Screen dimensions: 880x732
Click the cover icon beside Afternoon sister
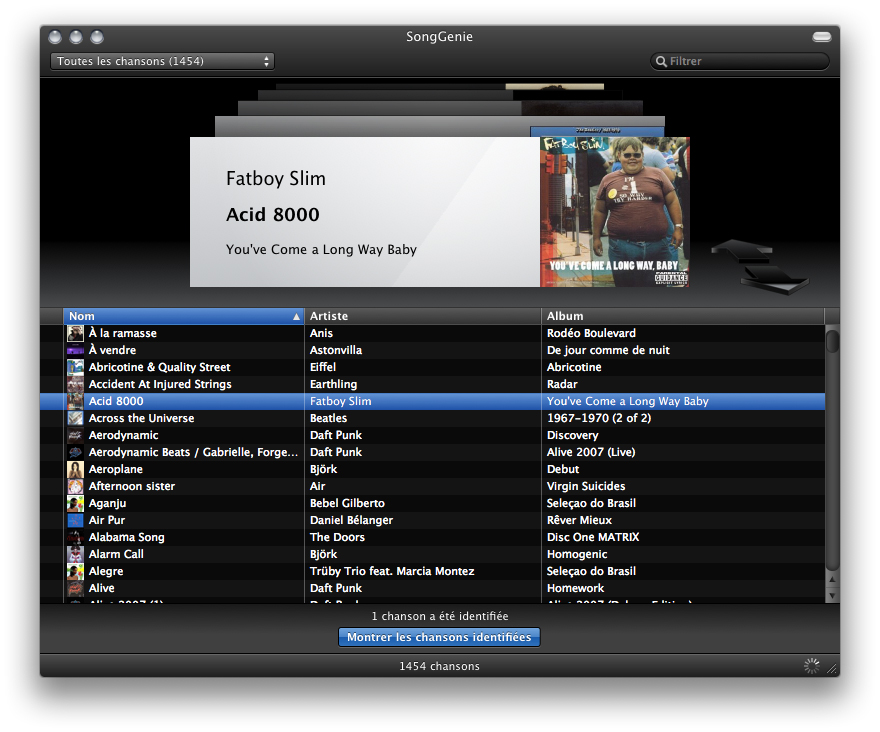pos(75,486)
